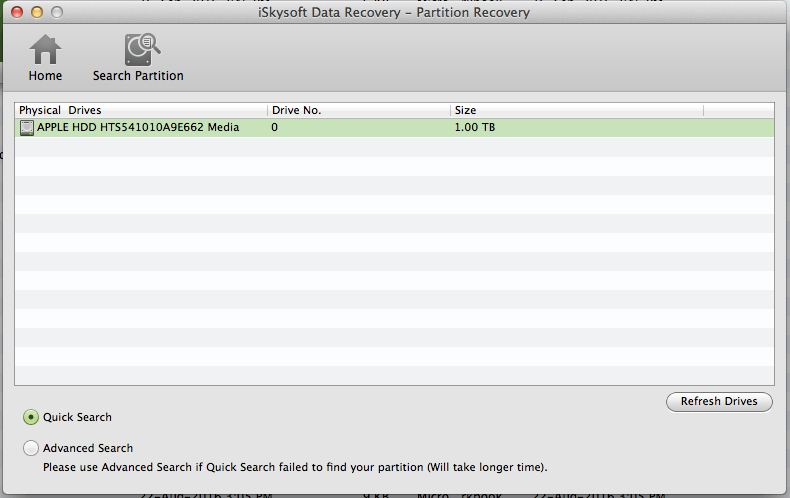The width and height of the screenshot is (790, 498).
Task: Sort by the Size column header
Action: coord(577,110)
